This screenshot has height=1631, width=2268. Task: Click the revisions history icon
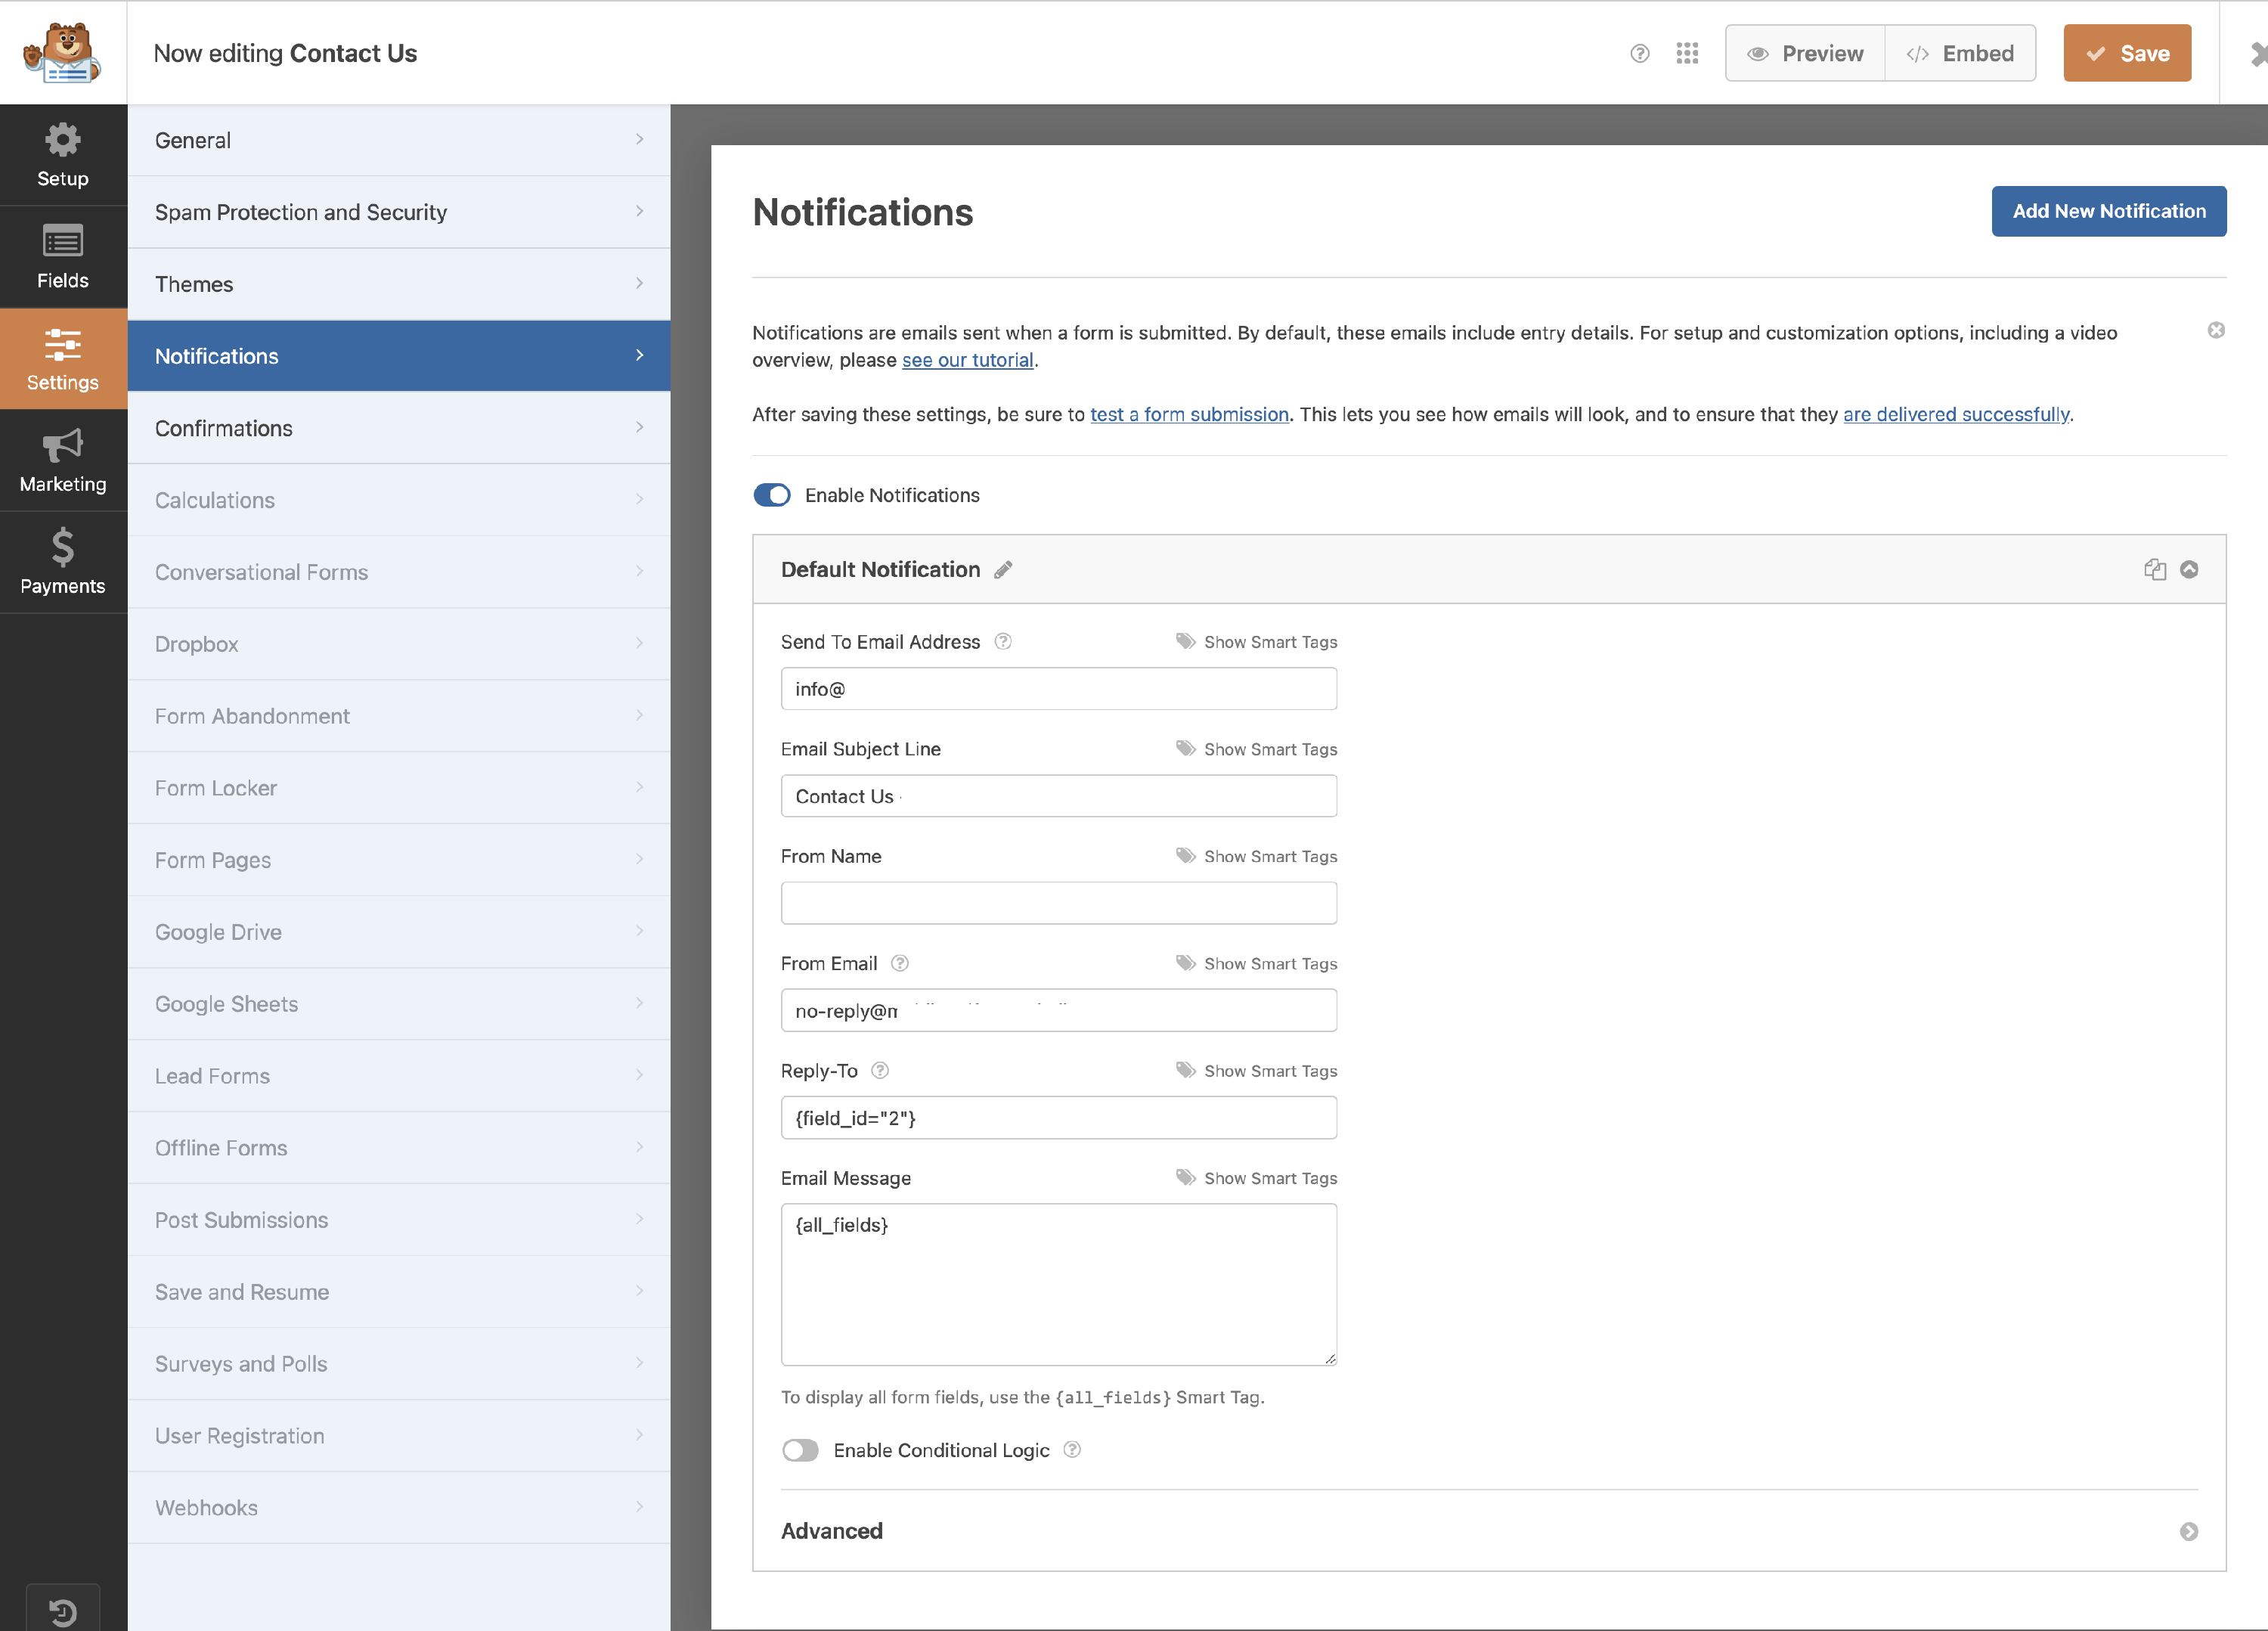63,1611
